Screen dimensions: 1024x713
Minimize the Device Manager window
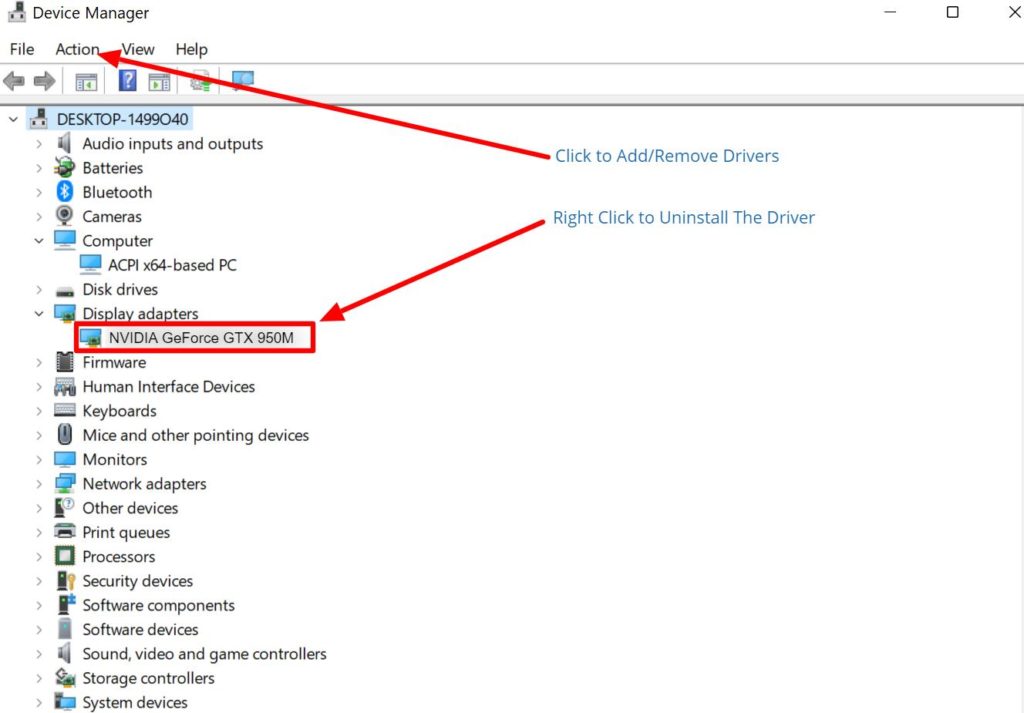click(890, 12)
